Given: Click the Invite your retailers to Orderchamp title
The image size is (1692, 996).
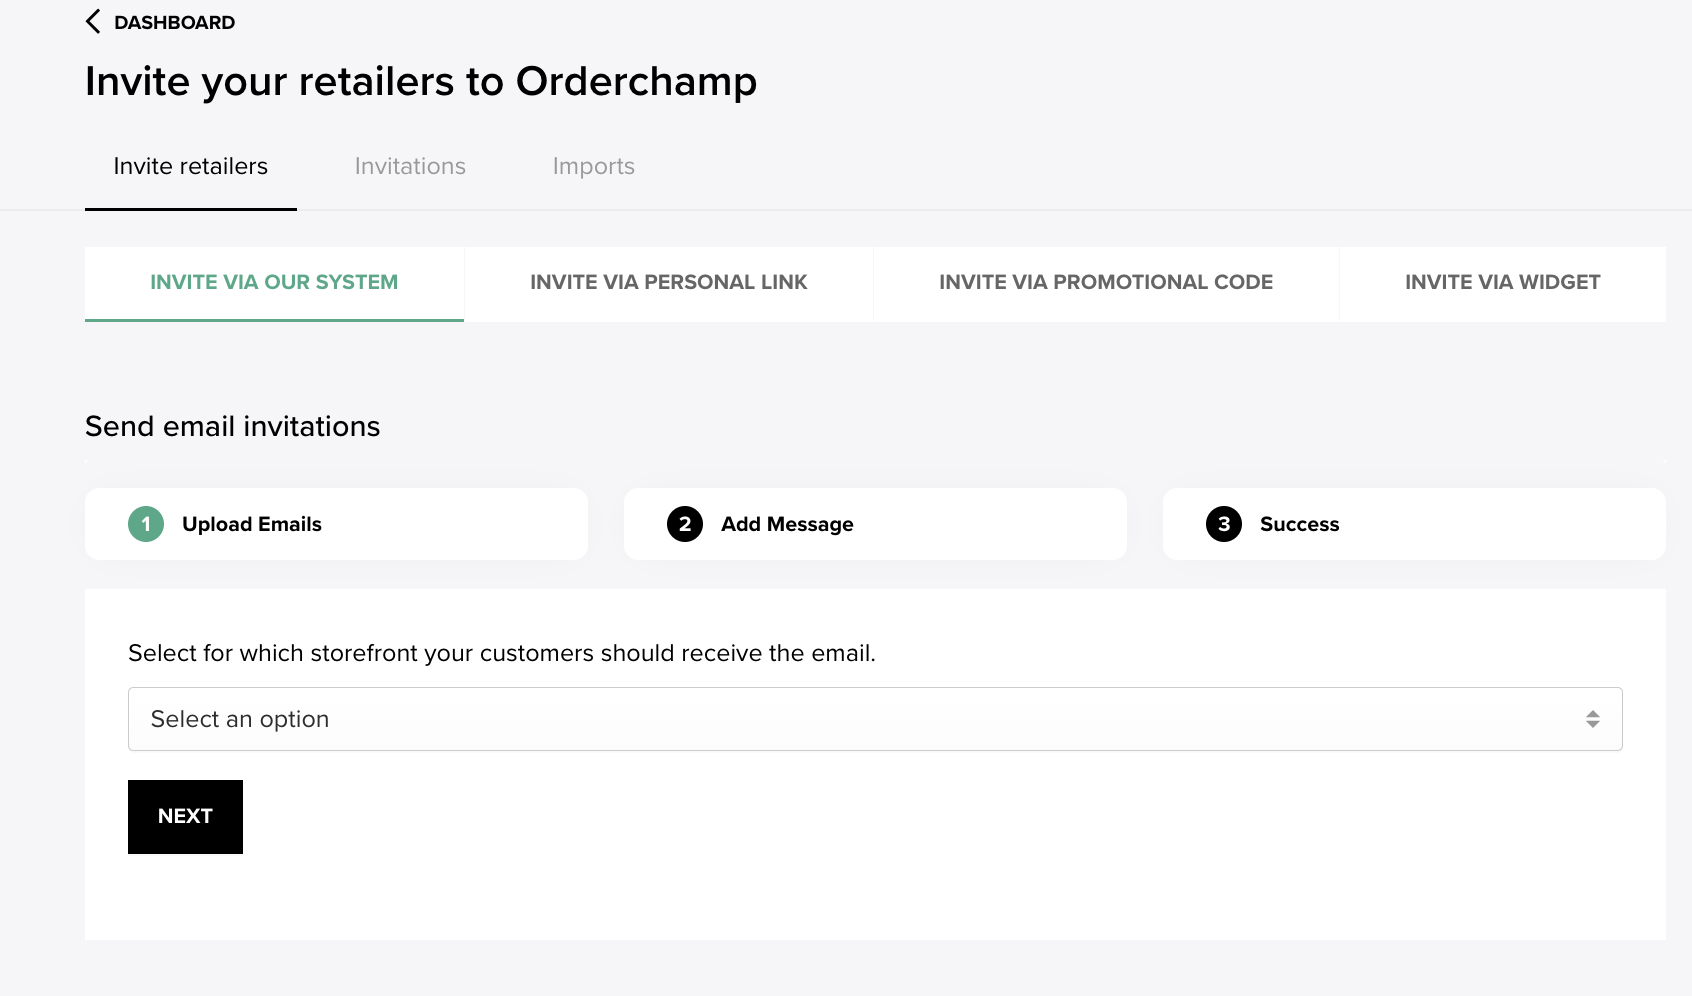Looking at the screenshot, I should [421, 82].
